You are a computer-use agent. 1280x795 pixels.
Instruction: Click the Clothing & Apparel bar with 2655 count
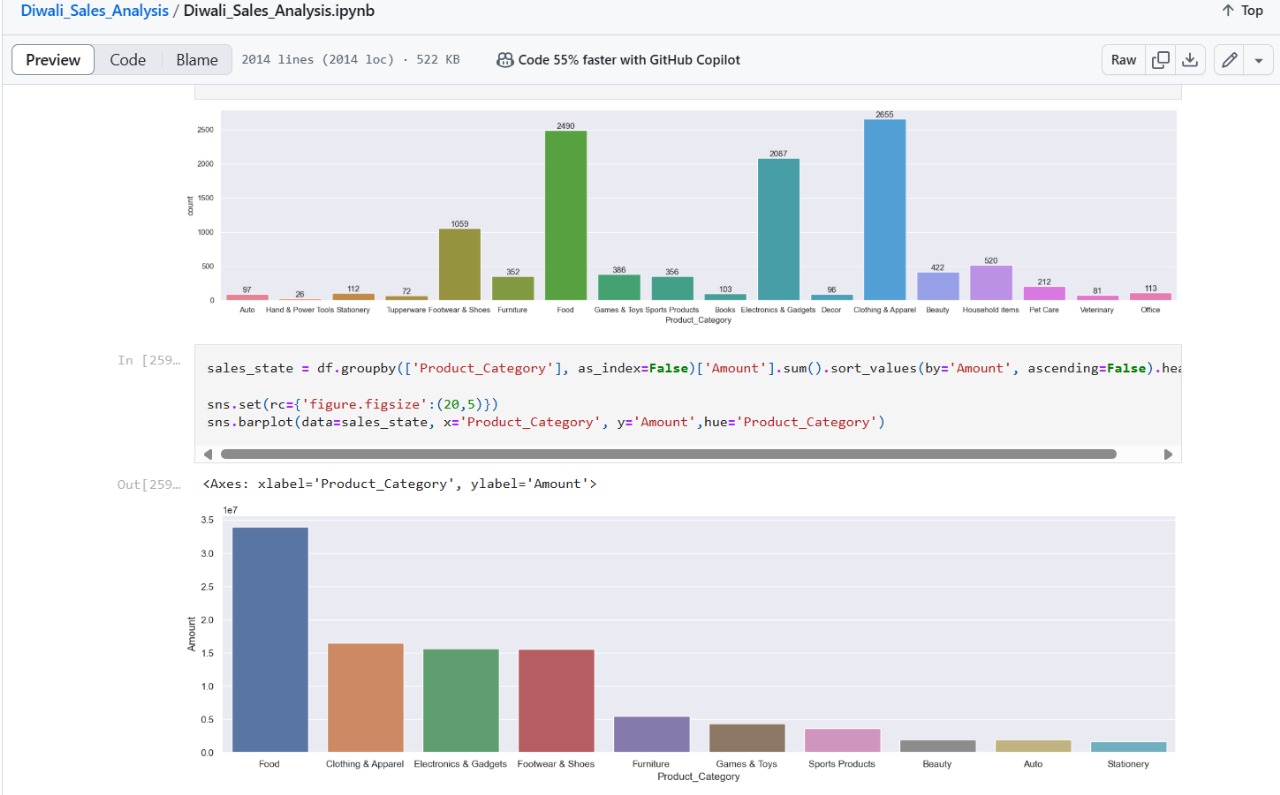click(x=884, y=210)
